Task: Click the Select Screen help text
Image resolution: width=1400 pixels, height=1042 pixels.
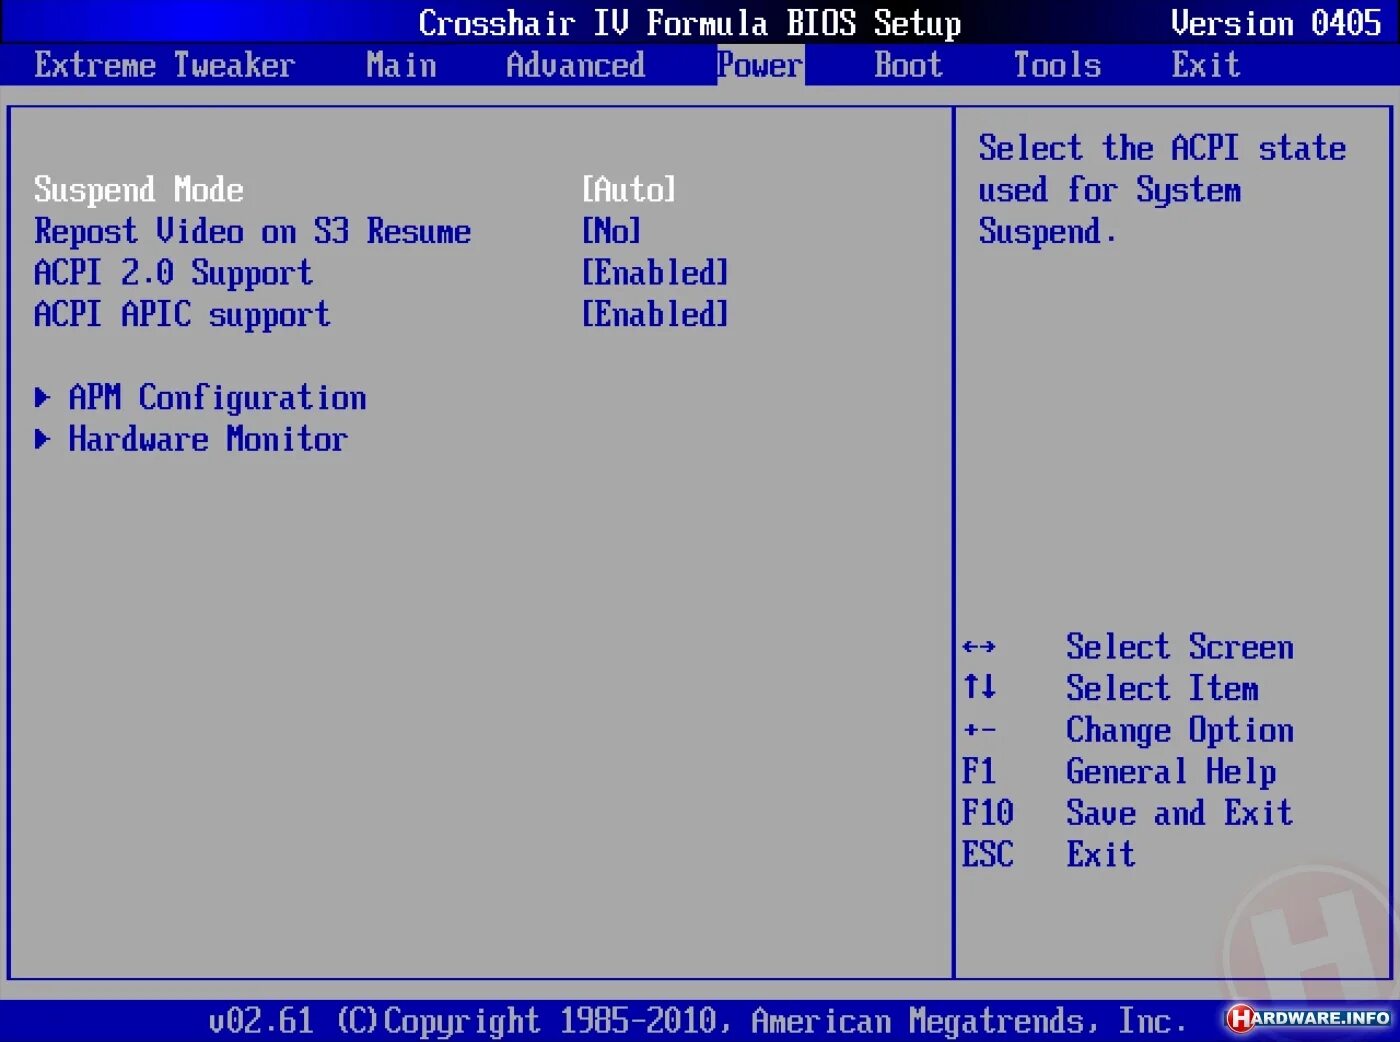Action: point(1180,647)
